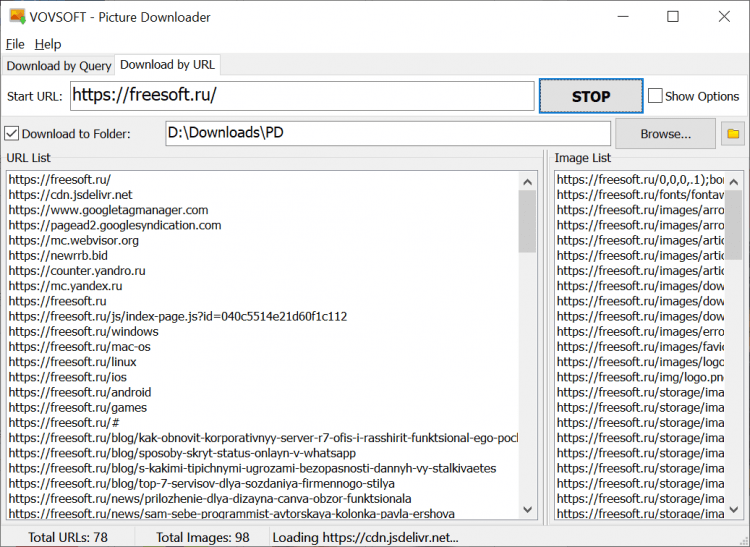Stop the download with STOP button
The height and width of the screenshot is (547, 750).
[591, 96]
